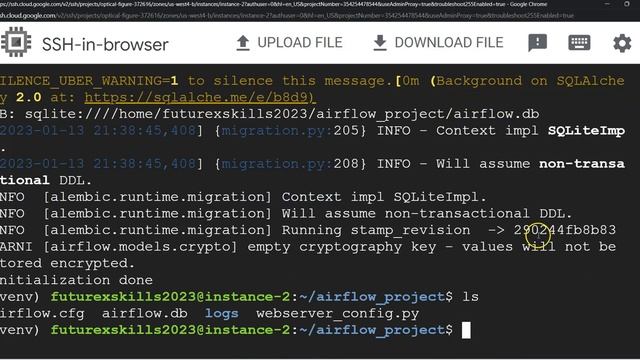This screenshot has height=360, width=640.
Task: Click the browser address bar URL
Action: pyautogui.click(x=287, y=16)
